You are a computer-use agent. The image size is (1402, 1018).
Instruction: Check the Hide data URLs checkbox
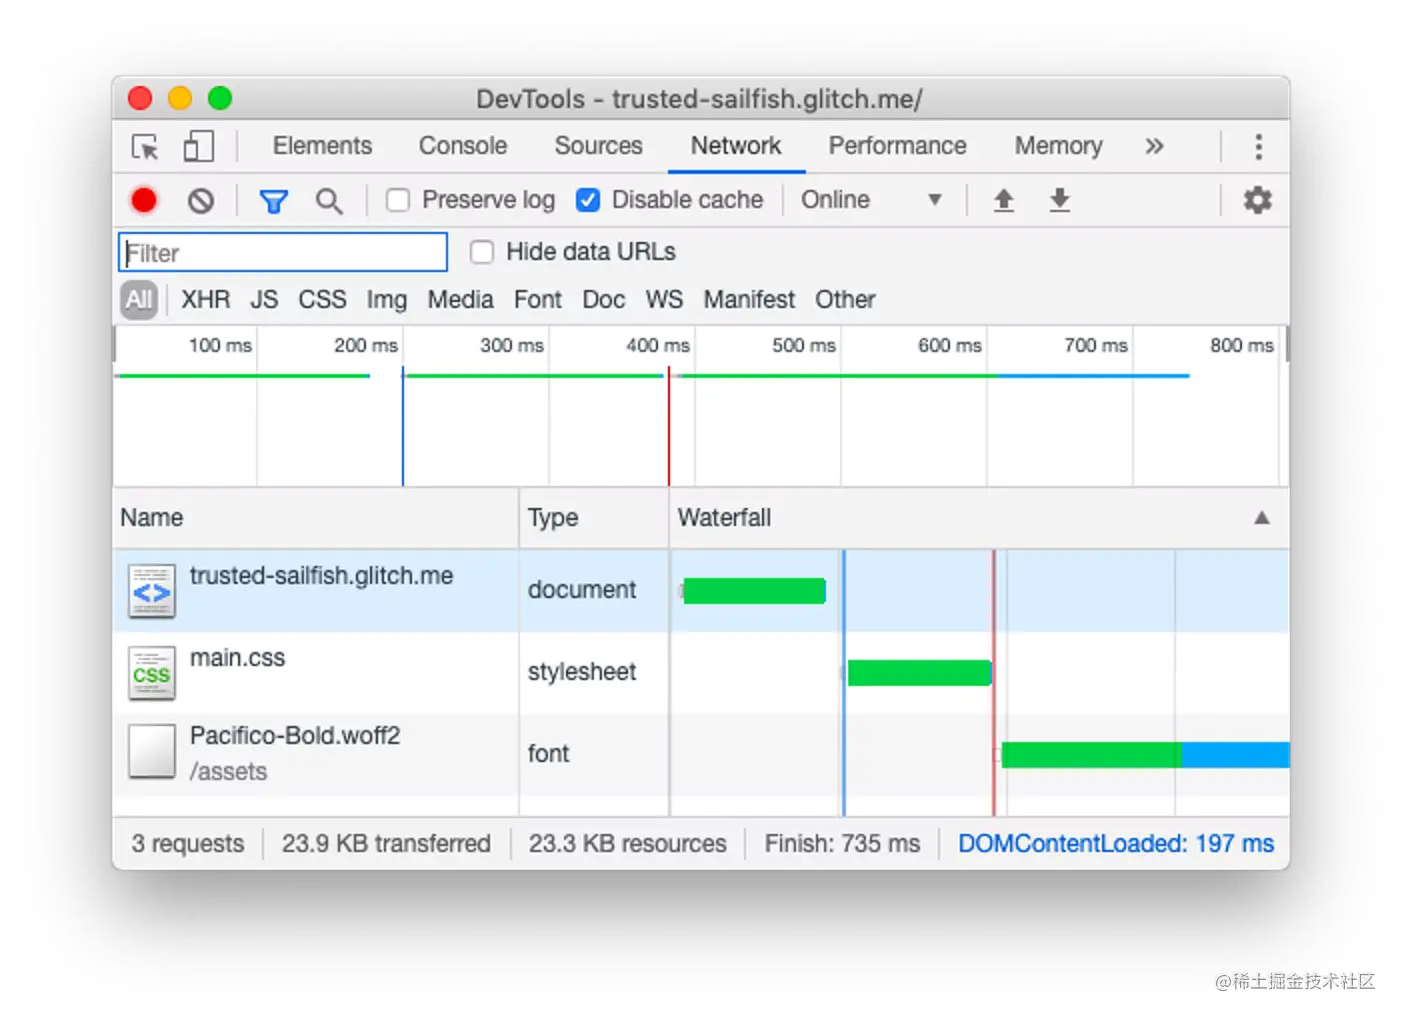(482, 252)
